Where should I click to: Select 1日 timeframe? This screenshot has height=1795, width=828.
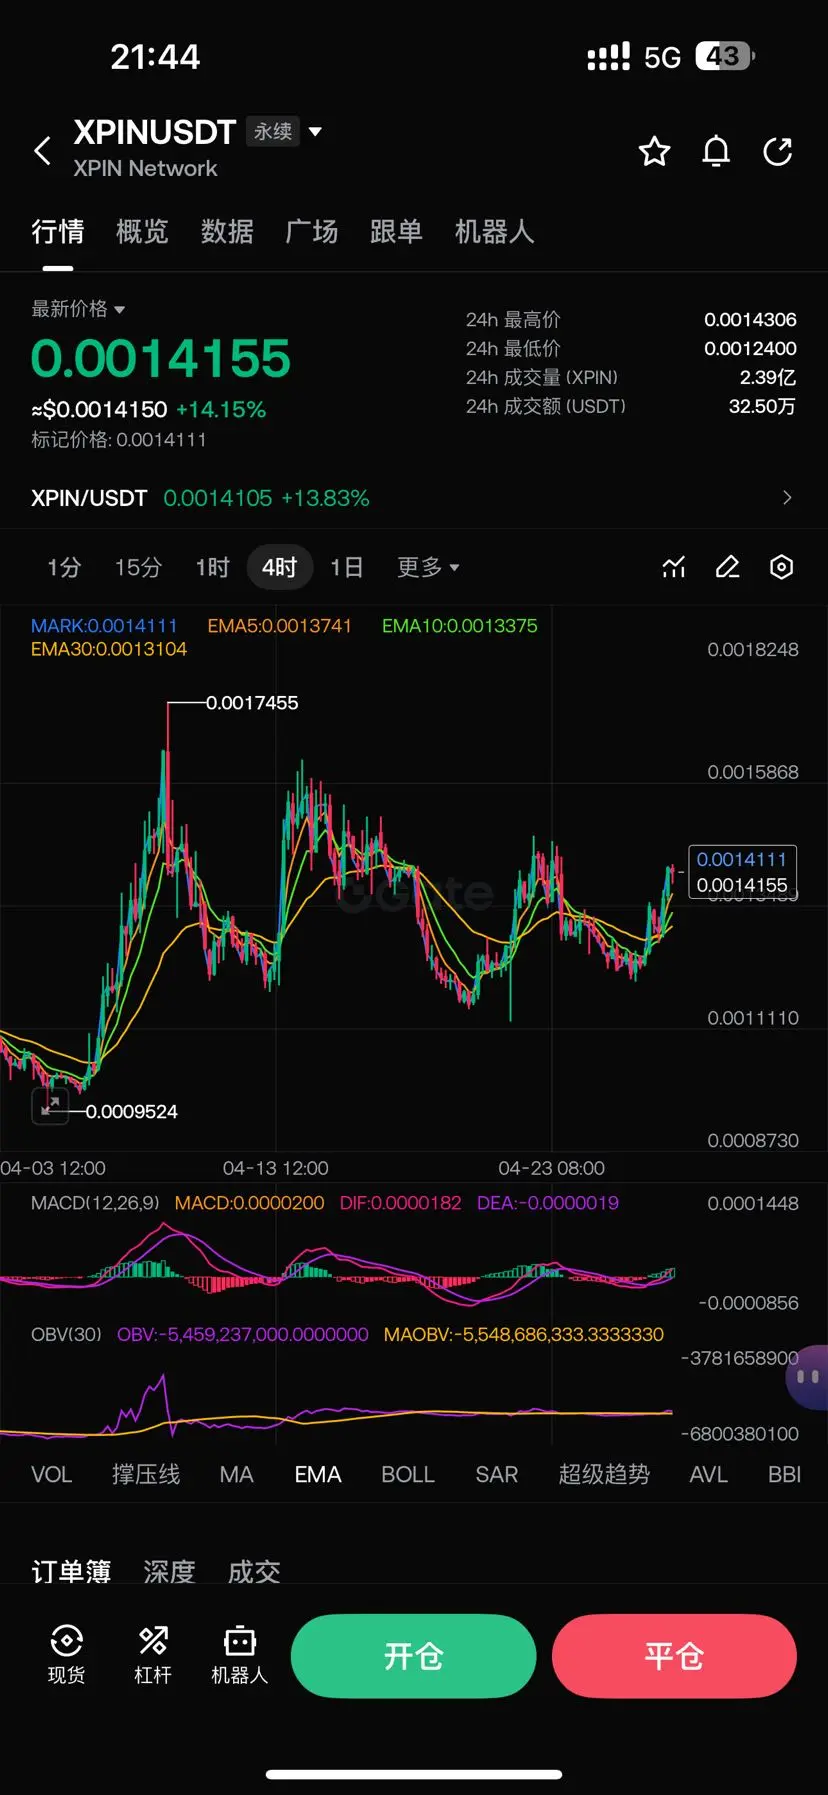(347, 567)
